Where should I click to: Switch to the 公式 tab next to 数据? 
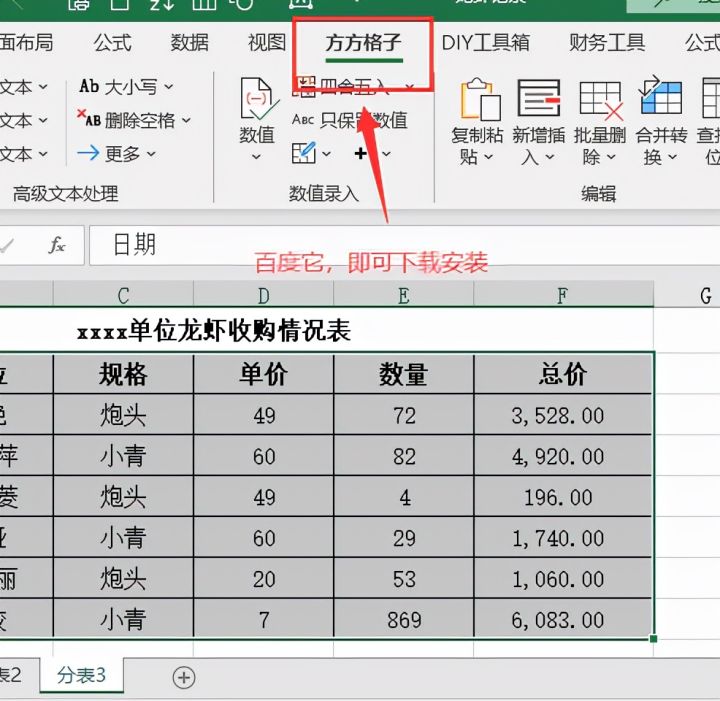tap(112, 43)
